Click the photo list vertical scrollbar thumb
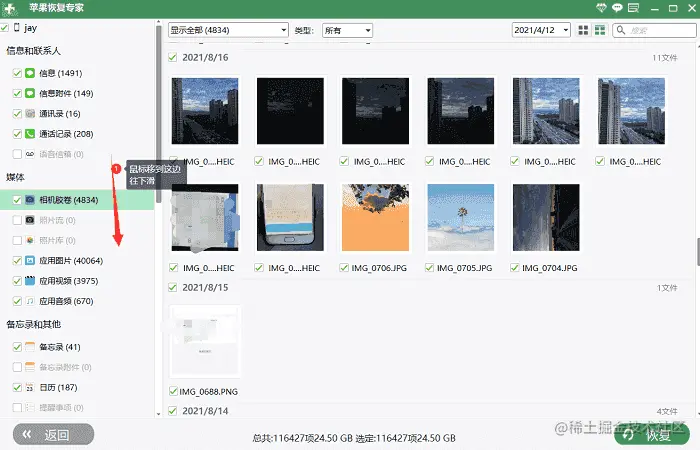 [x=698, y=252]
